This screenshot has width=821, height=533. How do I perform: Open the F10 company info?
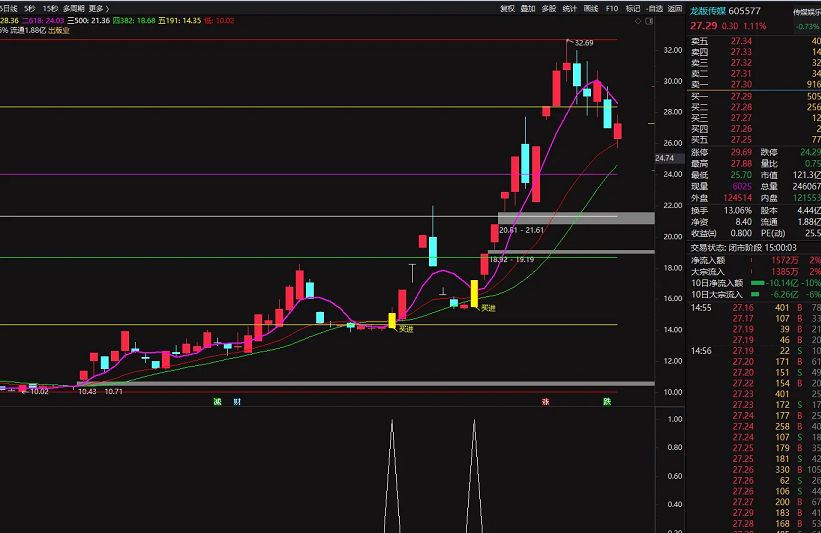[x=612, y=8]
